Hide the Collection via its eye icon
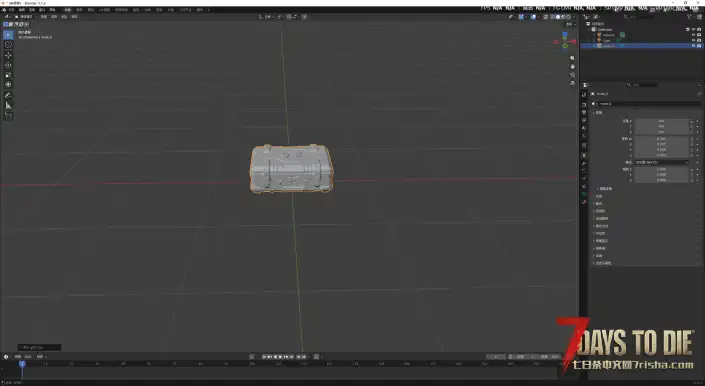This screenshot has height=386, width=705. [693, 30]
